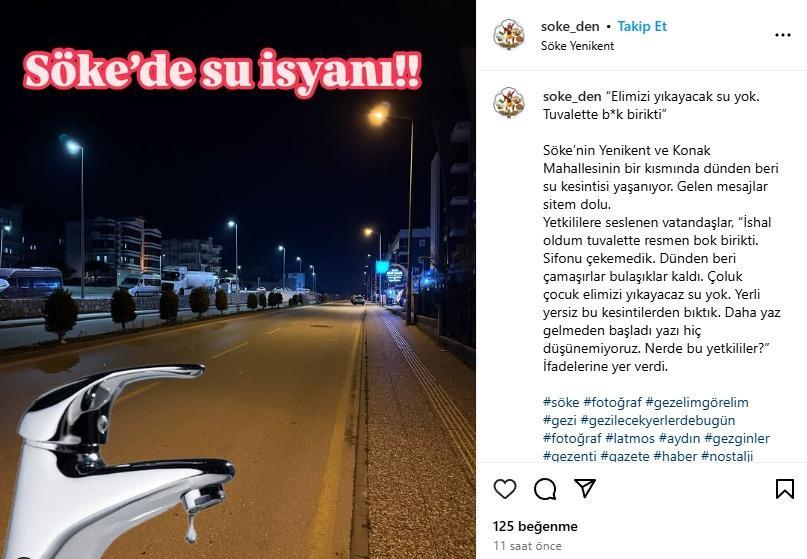Open the #gezelimgörelim hashtag
The width and height of the screenshot is (807, 559).
point(697,403)
